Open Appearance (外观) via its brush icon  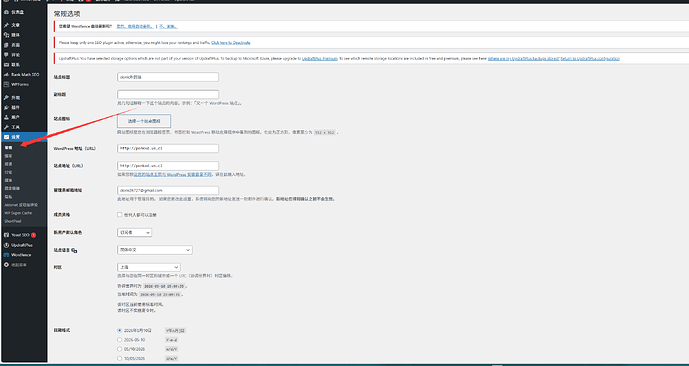pos(6,98)
